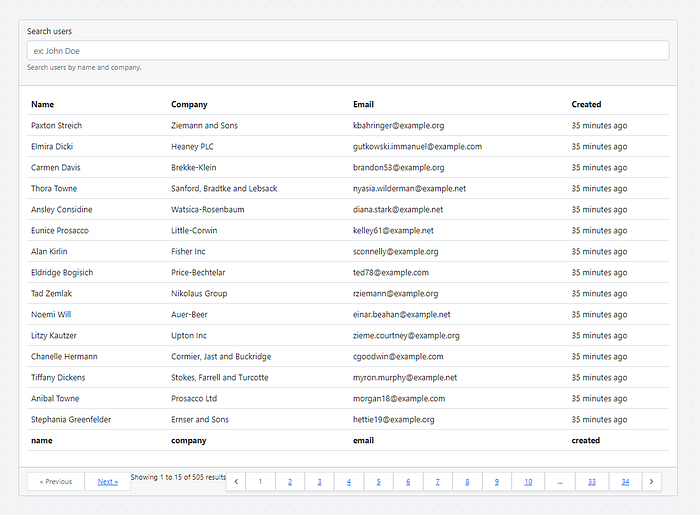Click the Created column header

[x=586, y=104]
